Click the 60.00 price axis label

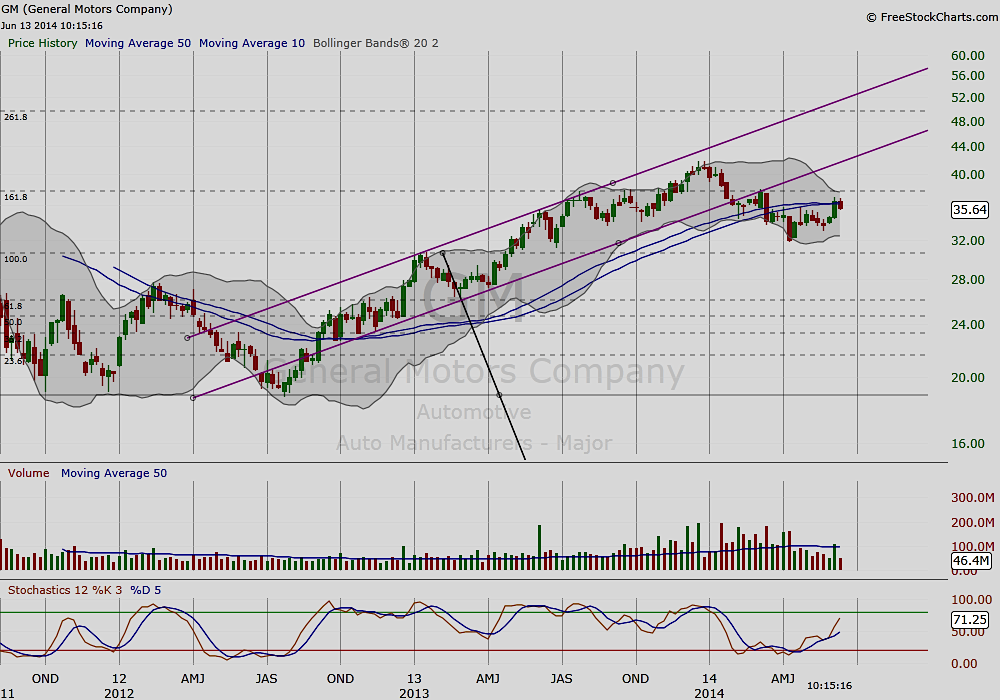click(x=967, y=55)
